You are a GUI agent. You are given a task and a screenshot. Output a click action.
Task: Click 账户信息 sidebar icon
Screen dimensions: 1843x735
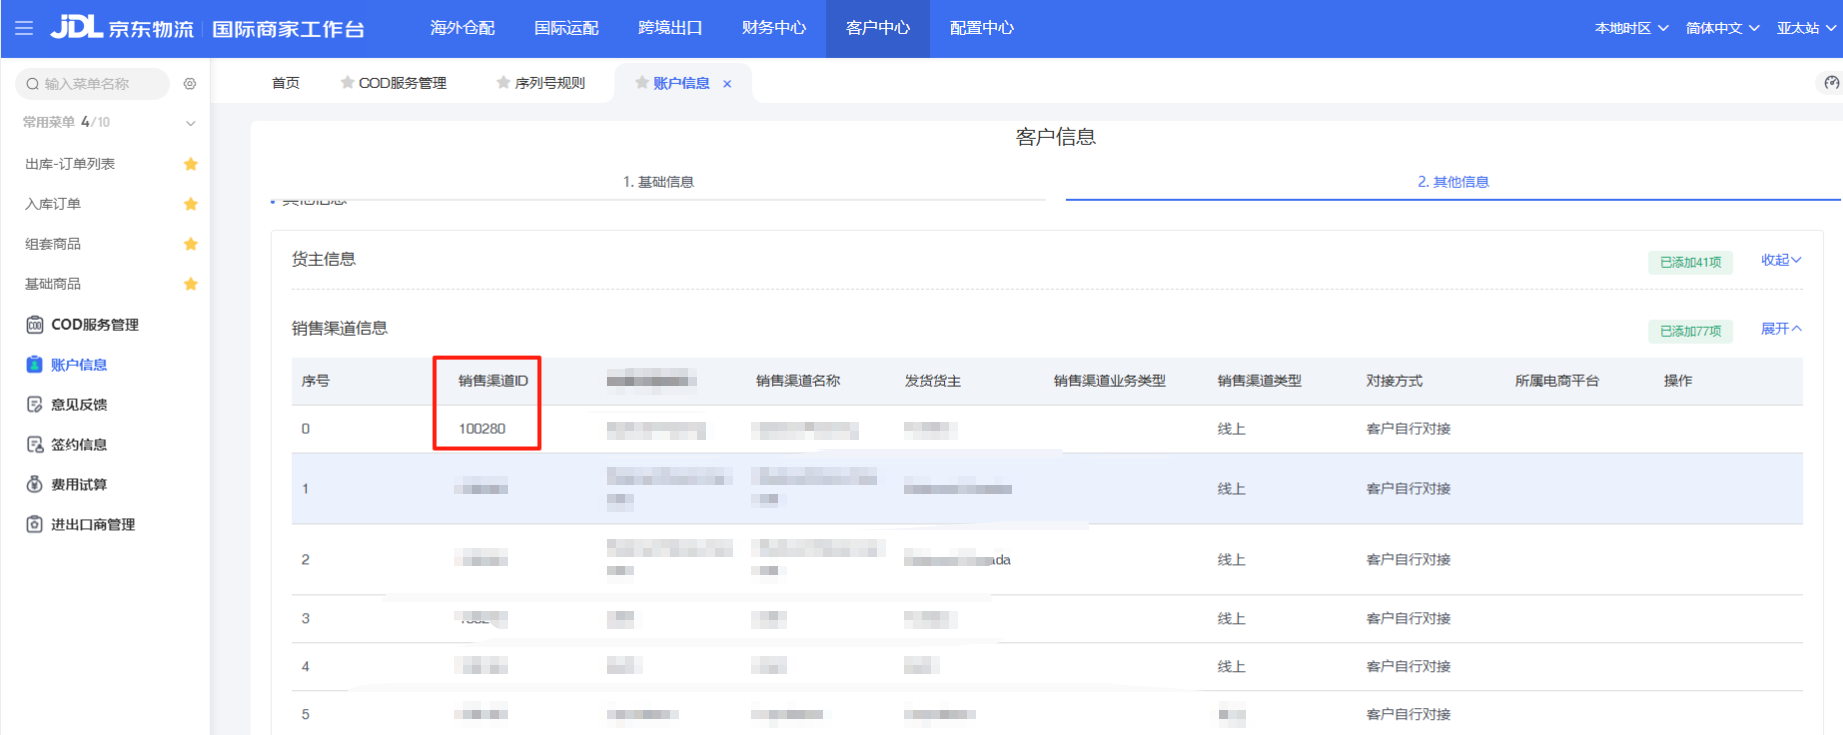pyautogui.click(x=35, y=365)
